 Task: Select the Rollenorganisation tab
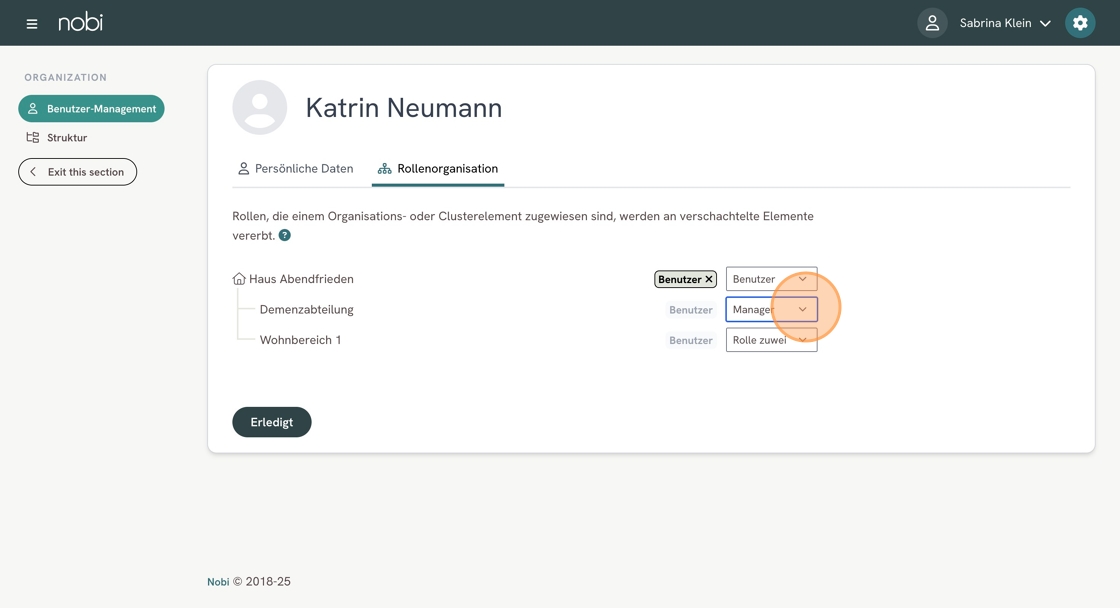[x=437, y=169]
